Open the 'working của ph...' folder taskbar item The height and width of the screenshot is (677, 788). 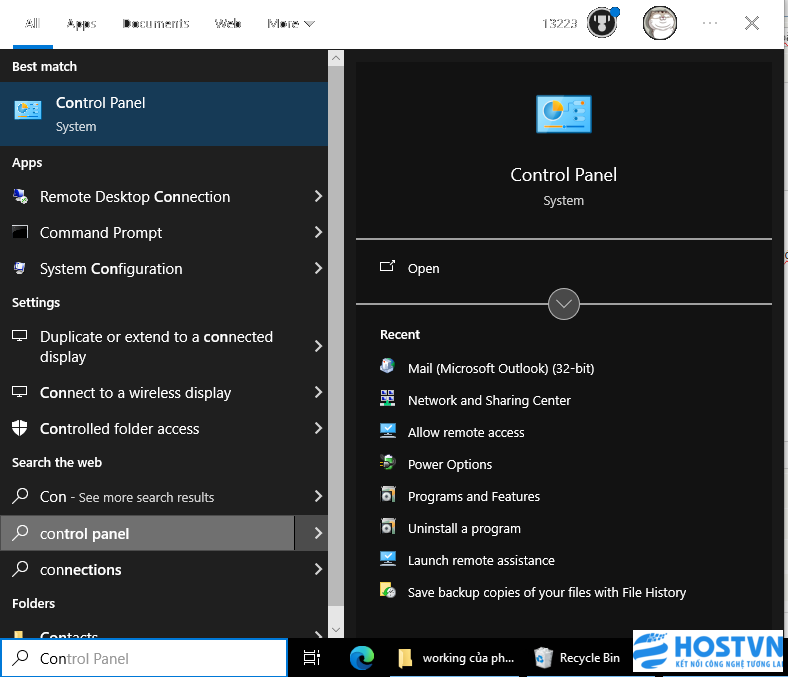tap(456, 658)
